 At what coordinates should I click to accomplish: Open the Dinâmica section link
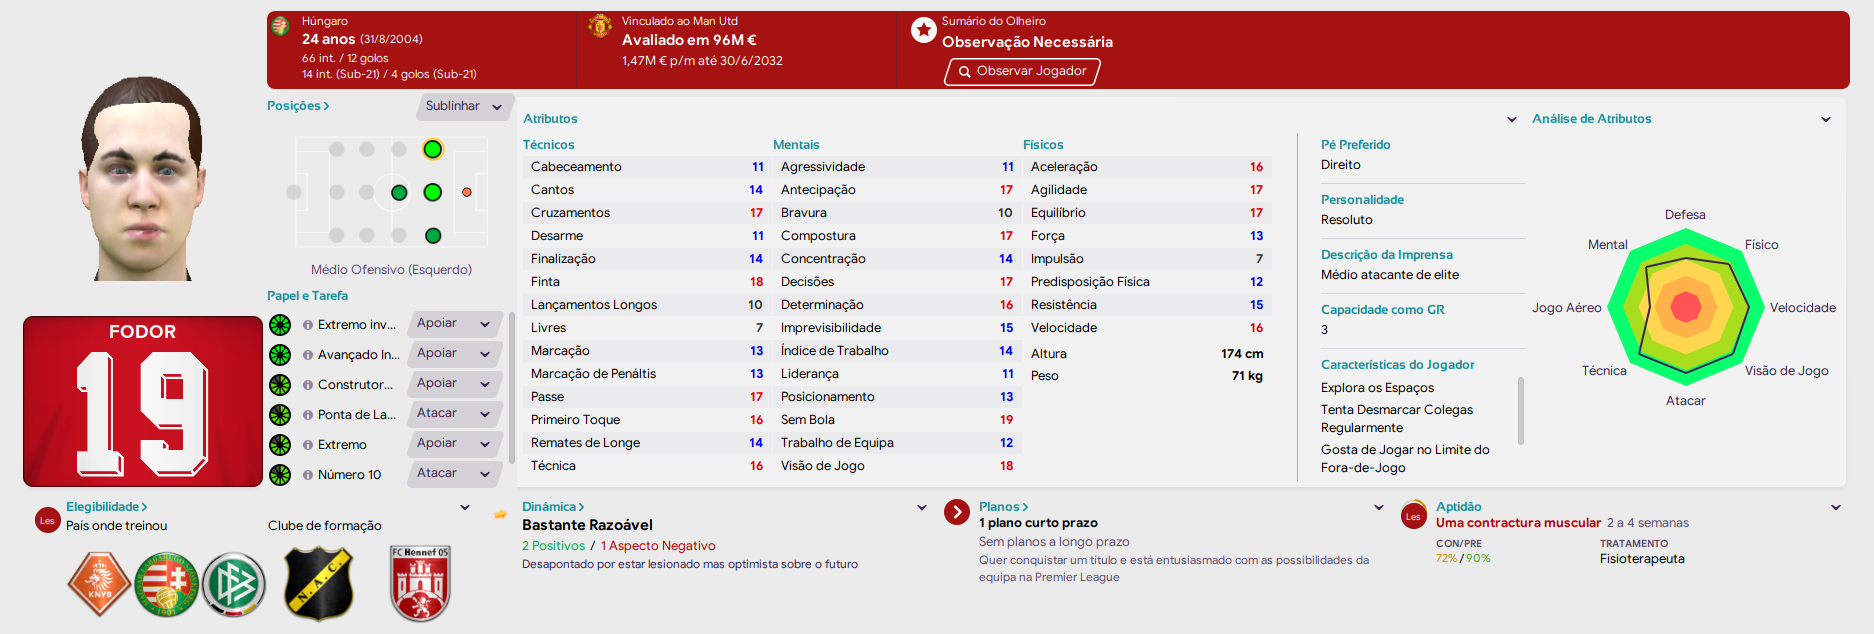[x=553, y=507]
